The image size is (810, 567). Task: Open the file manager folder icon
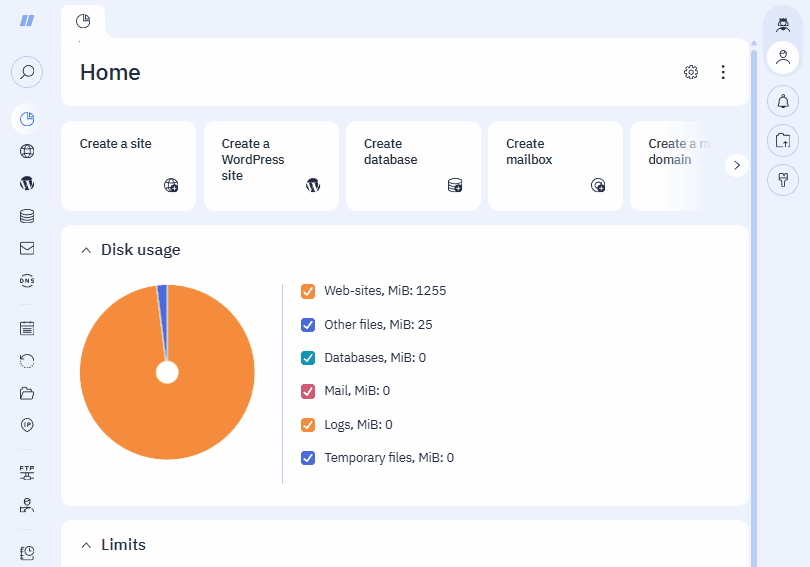(27, 393)
